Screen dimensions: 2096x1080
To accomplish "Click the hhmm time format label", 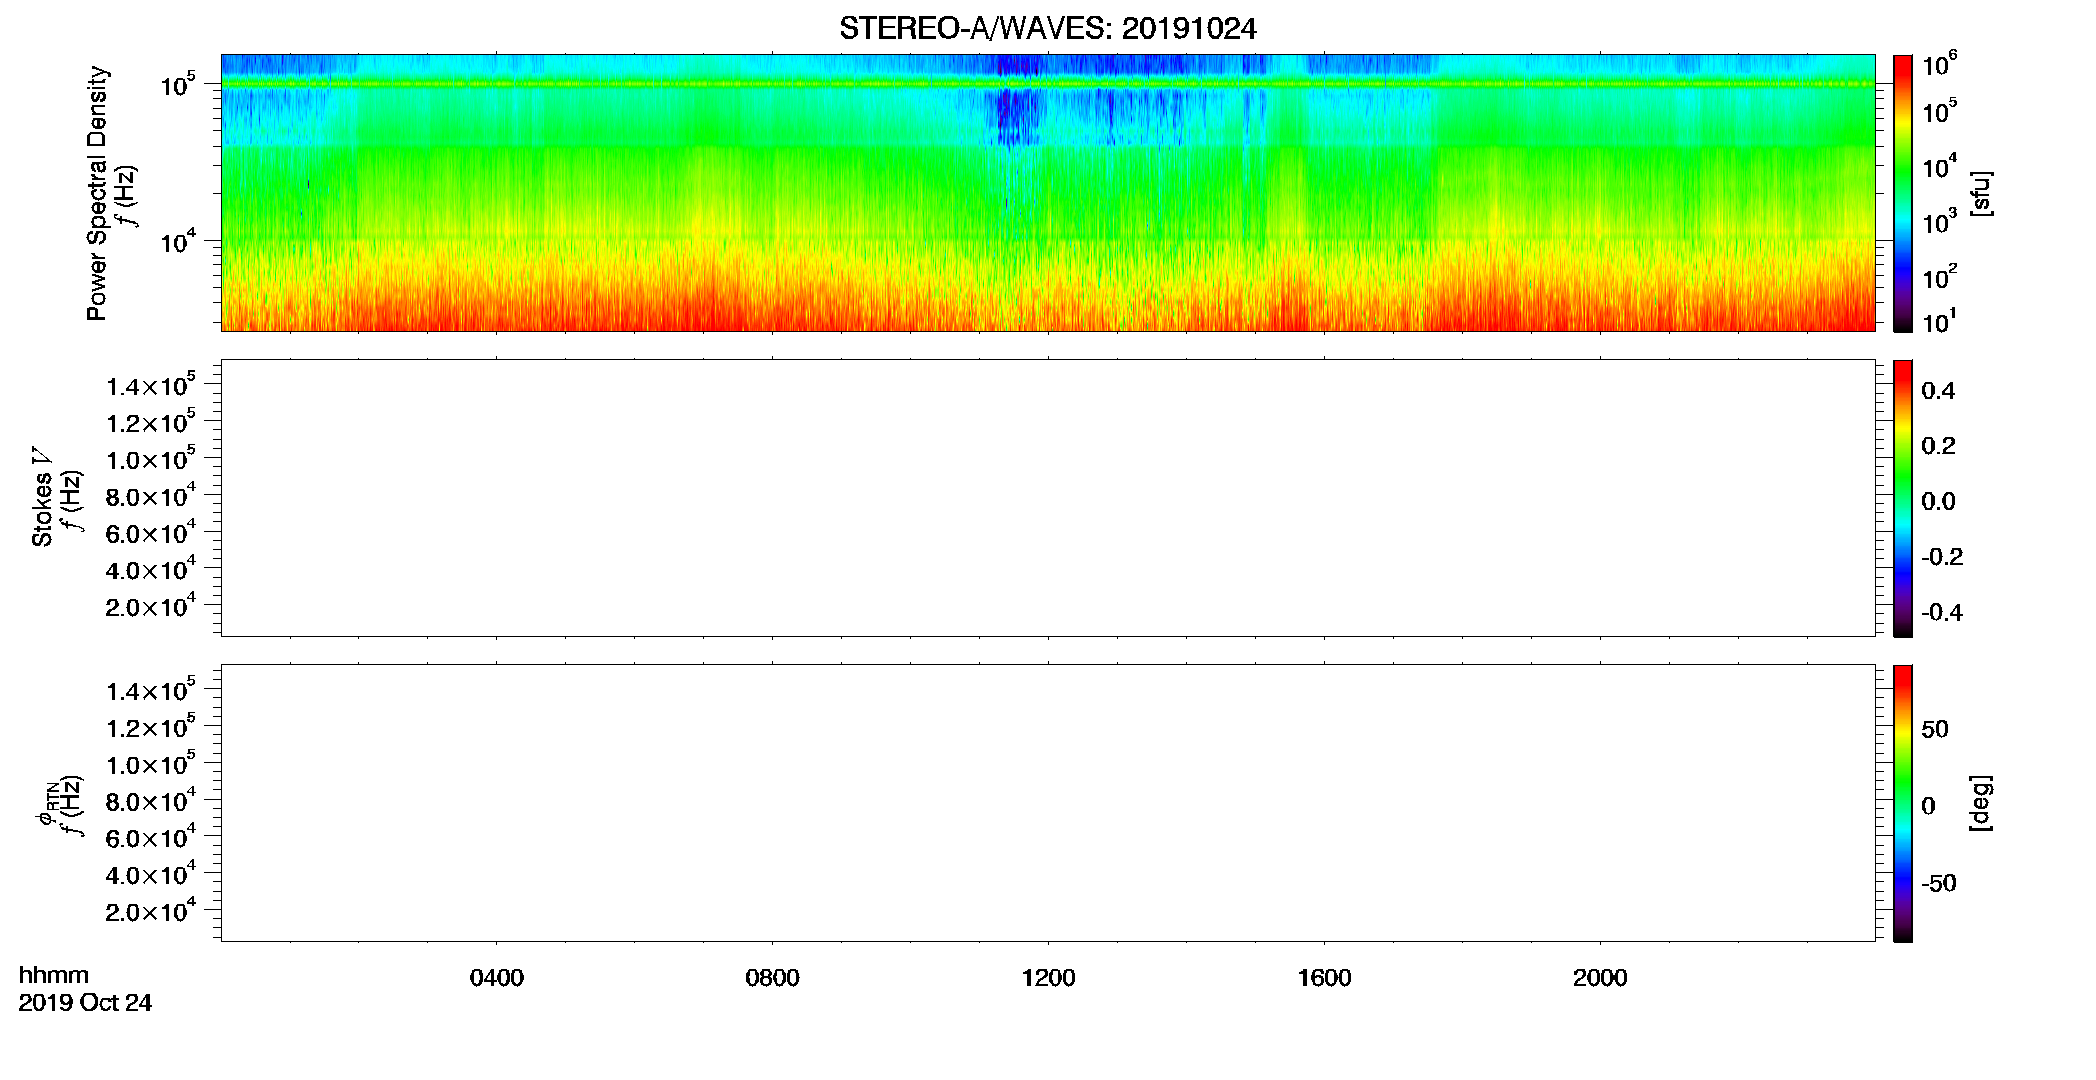I will pos(54,975).
